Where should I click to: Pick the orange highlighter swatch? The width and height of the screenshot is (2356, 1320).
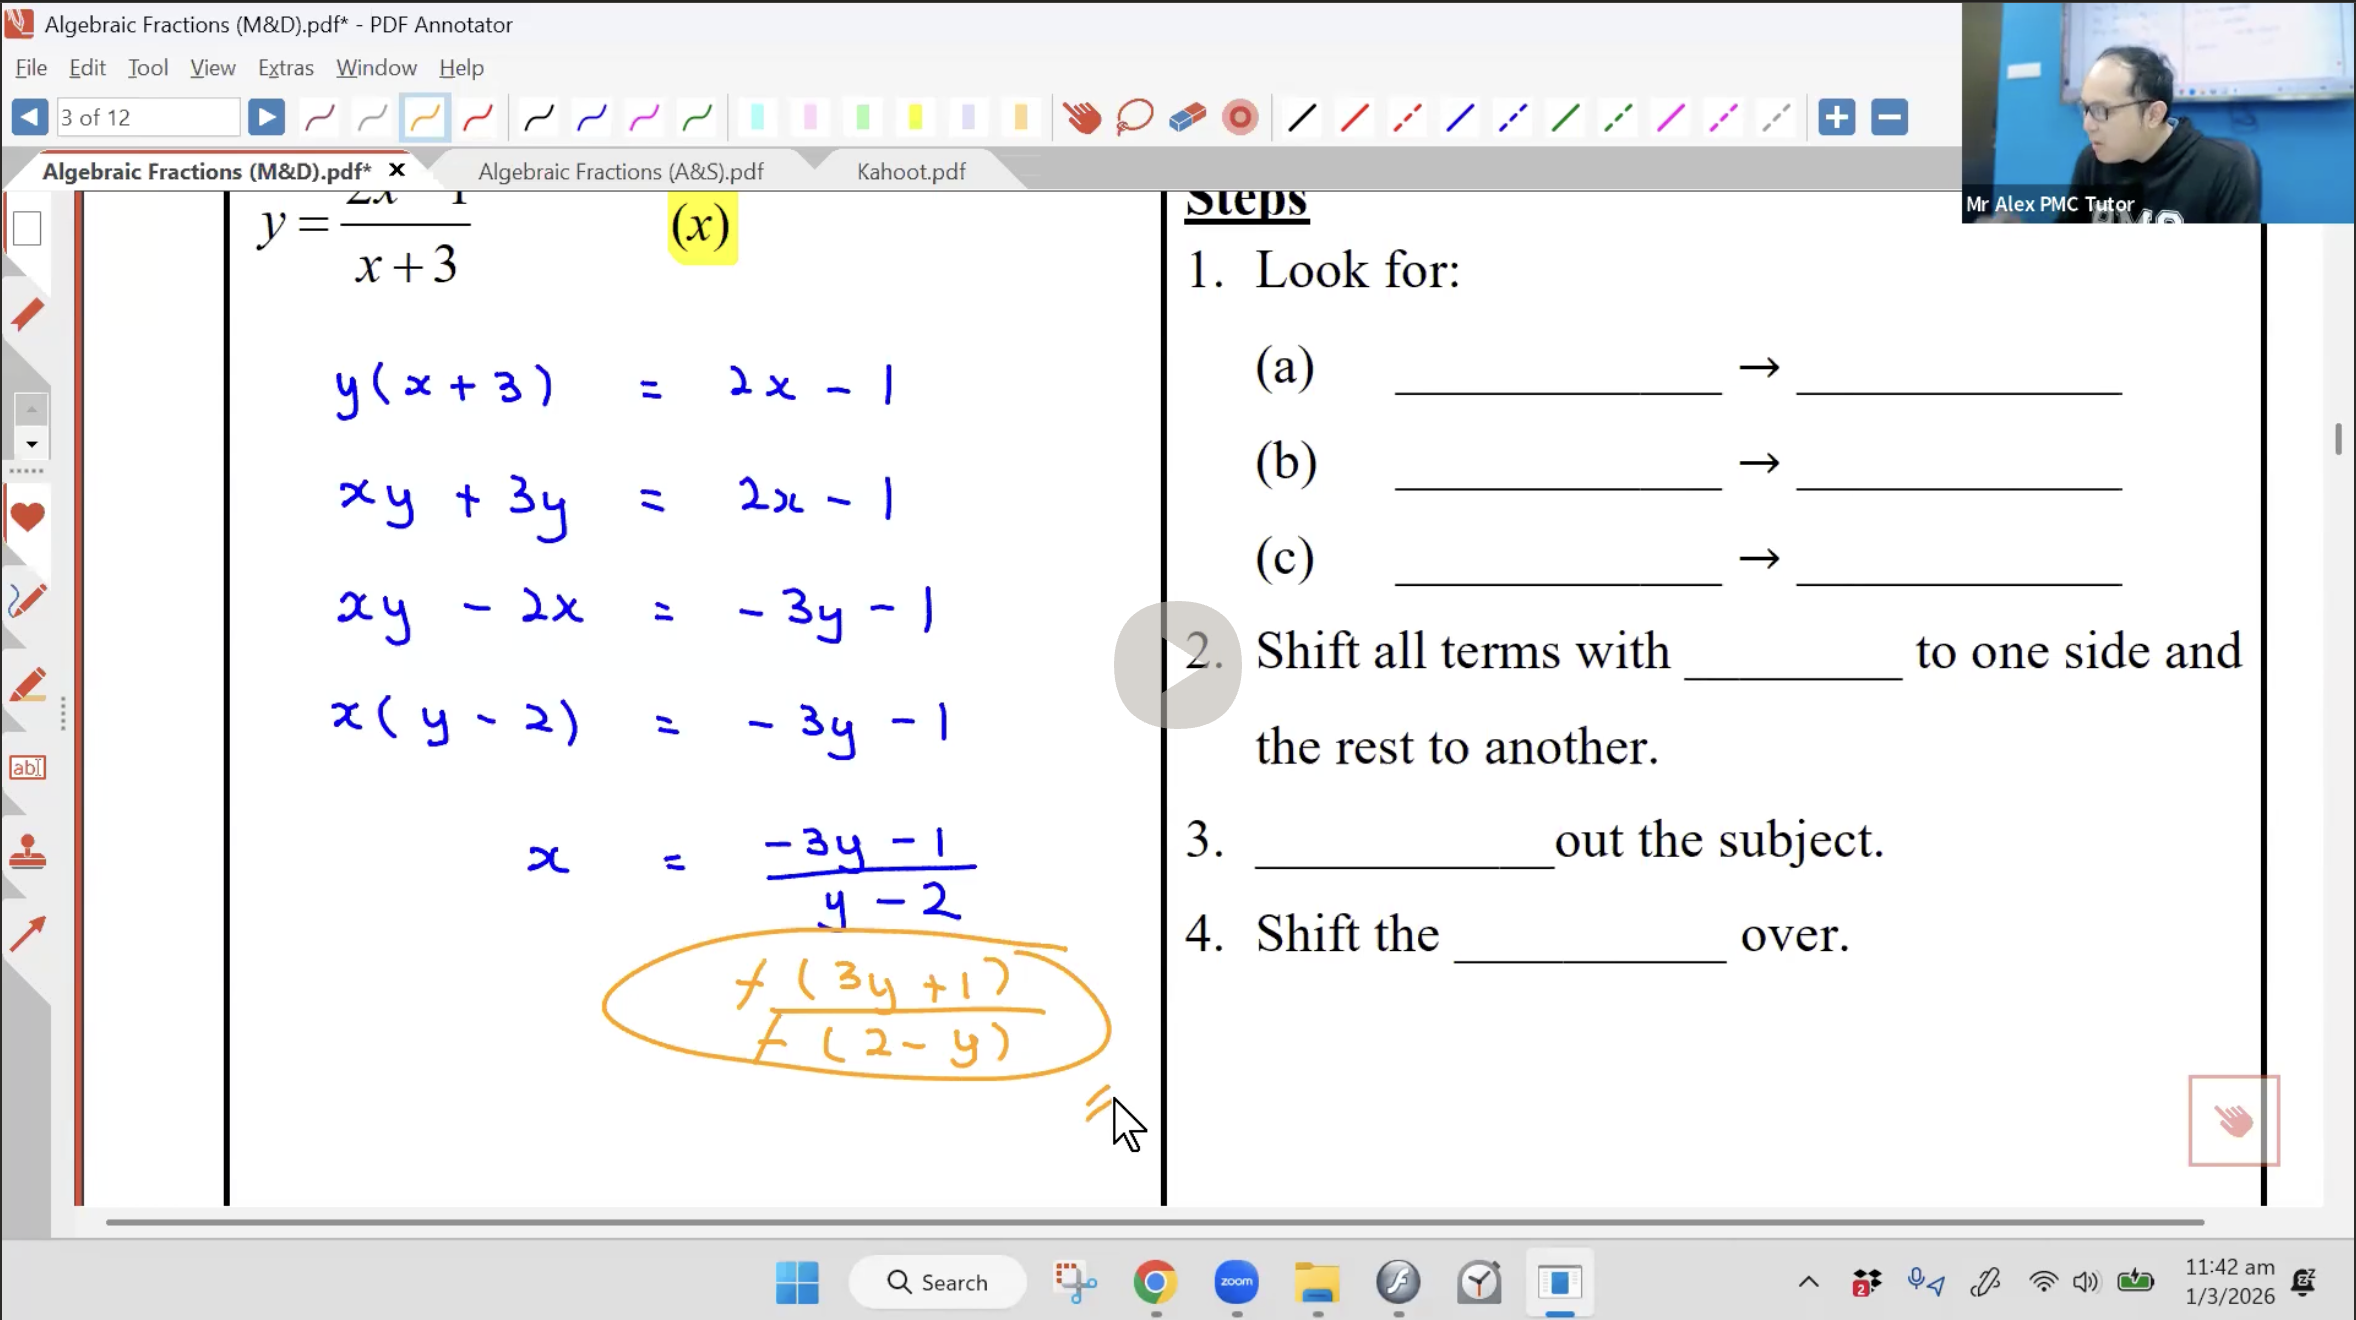coord(1020,118)
